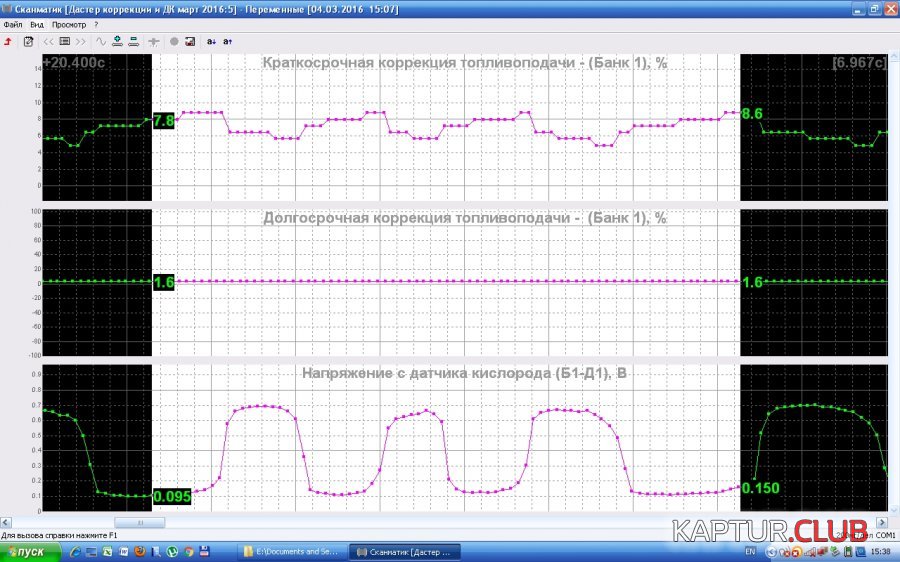Click the network signal tray icon
900x562 pixels.
[809, 552]
